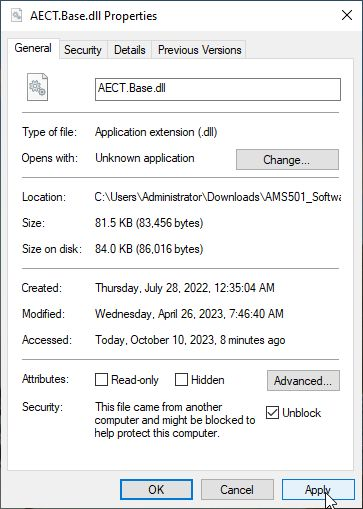Switch to the Details tab
363x509 pixels.
point(130,50)
